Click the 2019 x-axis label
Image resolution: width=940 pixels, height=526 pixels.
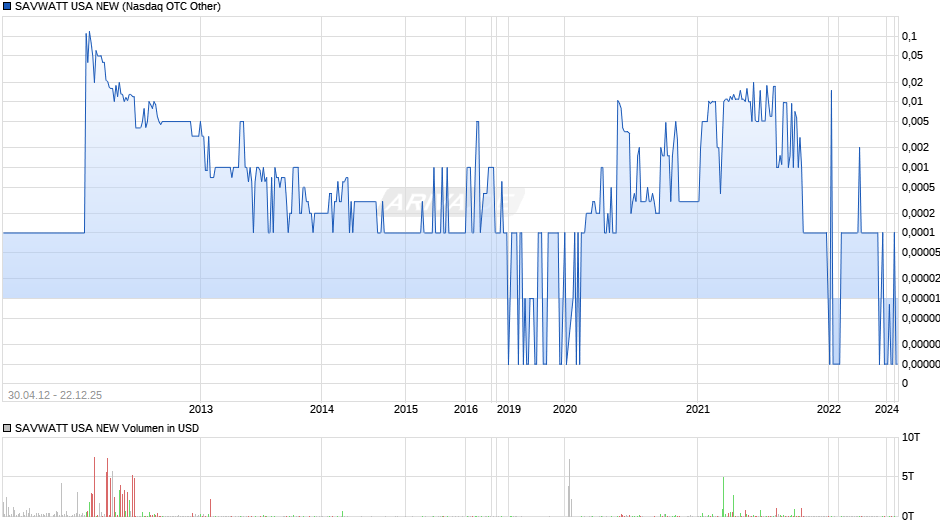(x=509, y=409)
